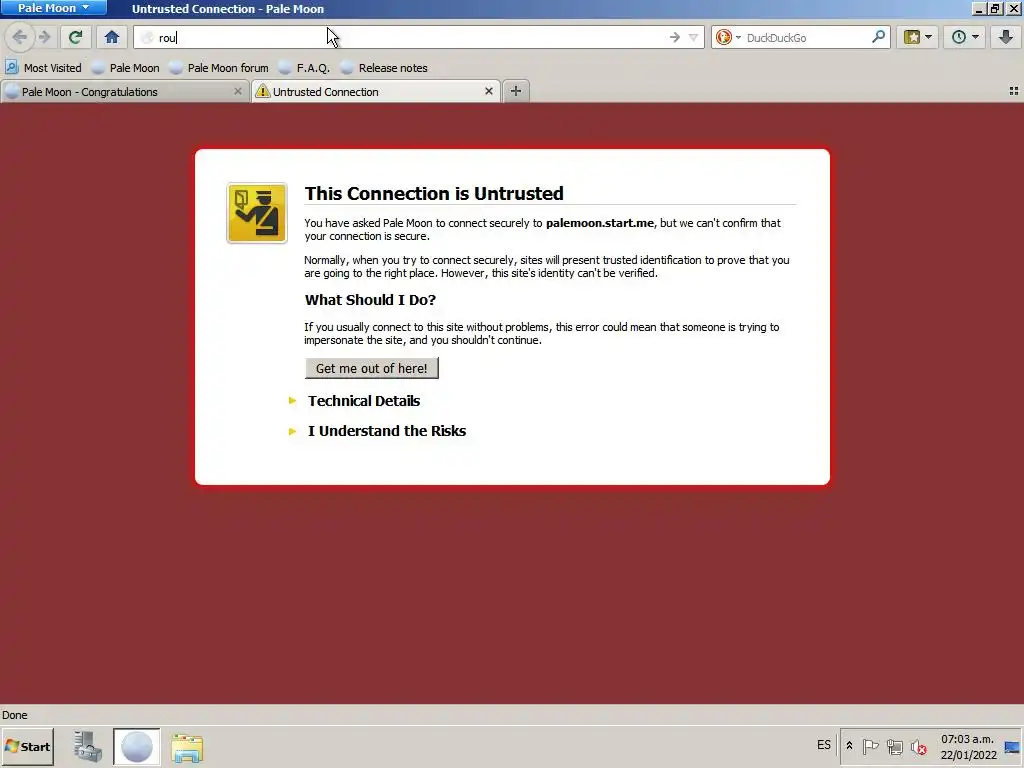Click the Action Center flag tray icon

(x=870, y=746)
